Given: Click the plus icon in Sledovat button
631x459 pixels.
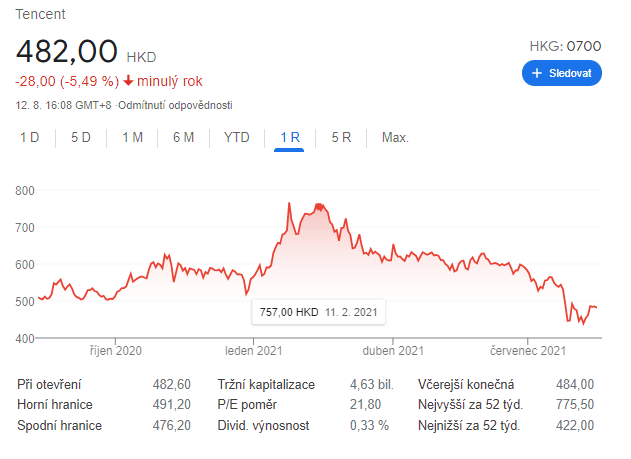Looking at the screenshot, I should (537, 73).
